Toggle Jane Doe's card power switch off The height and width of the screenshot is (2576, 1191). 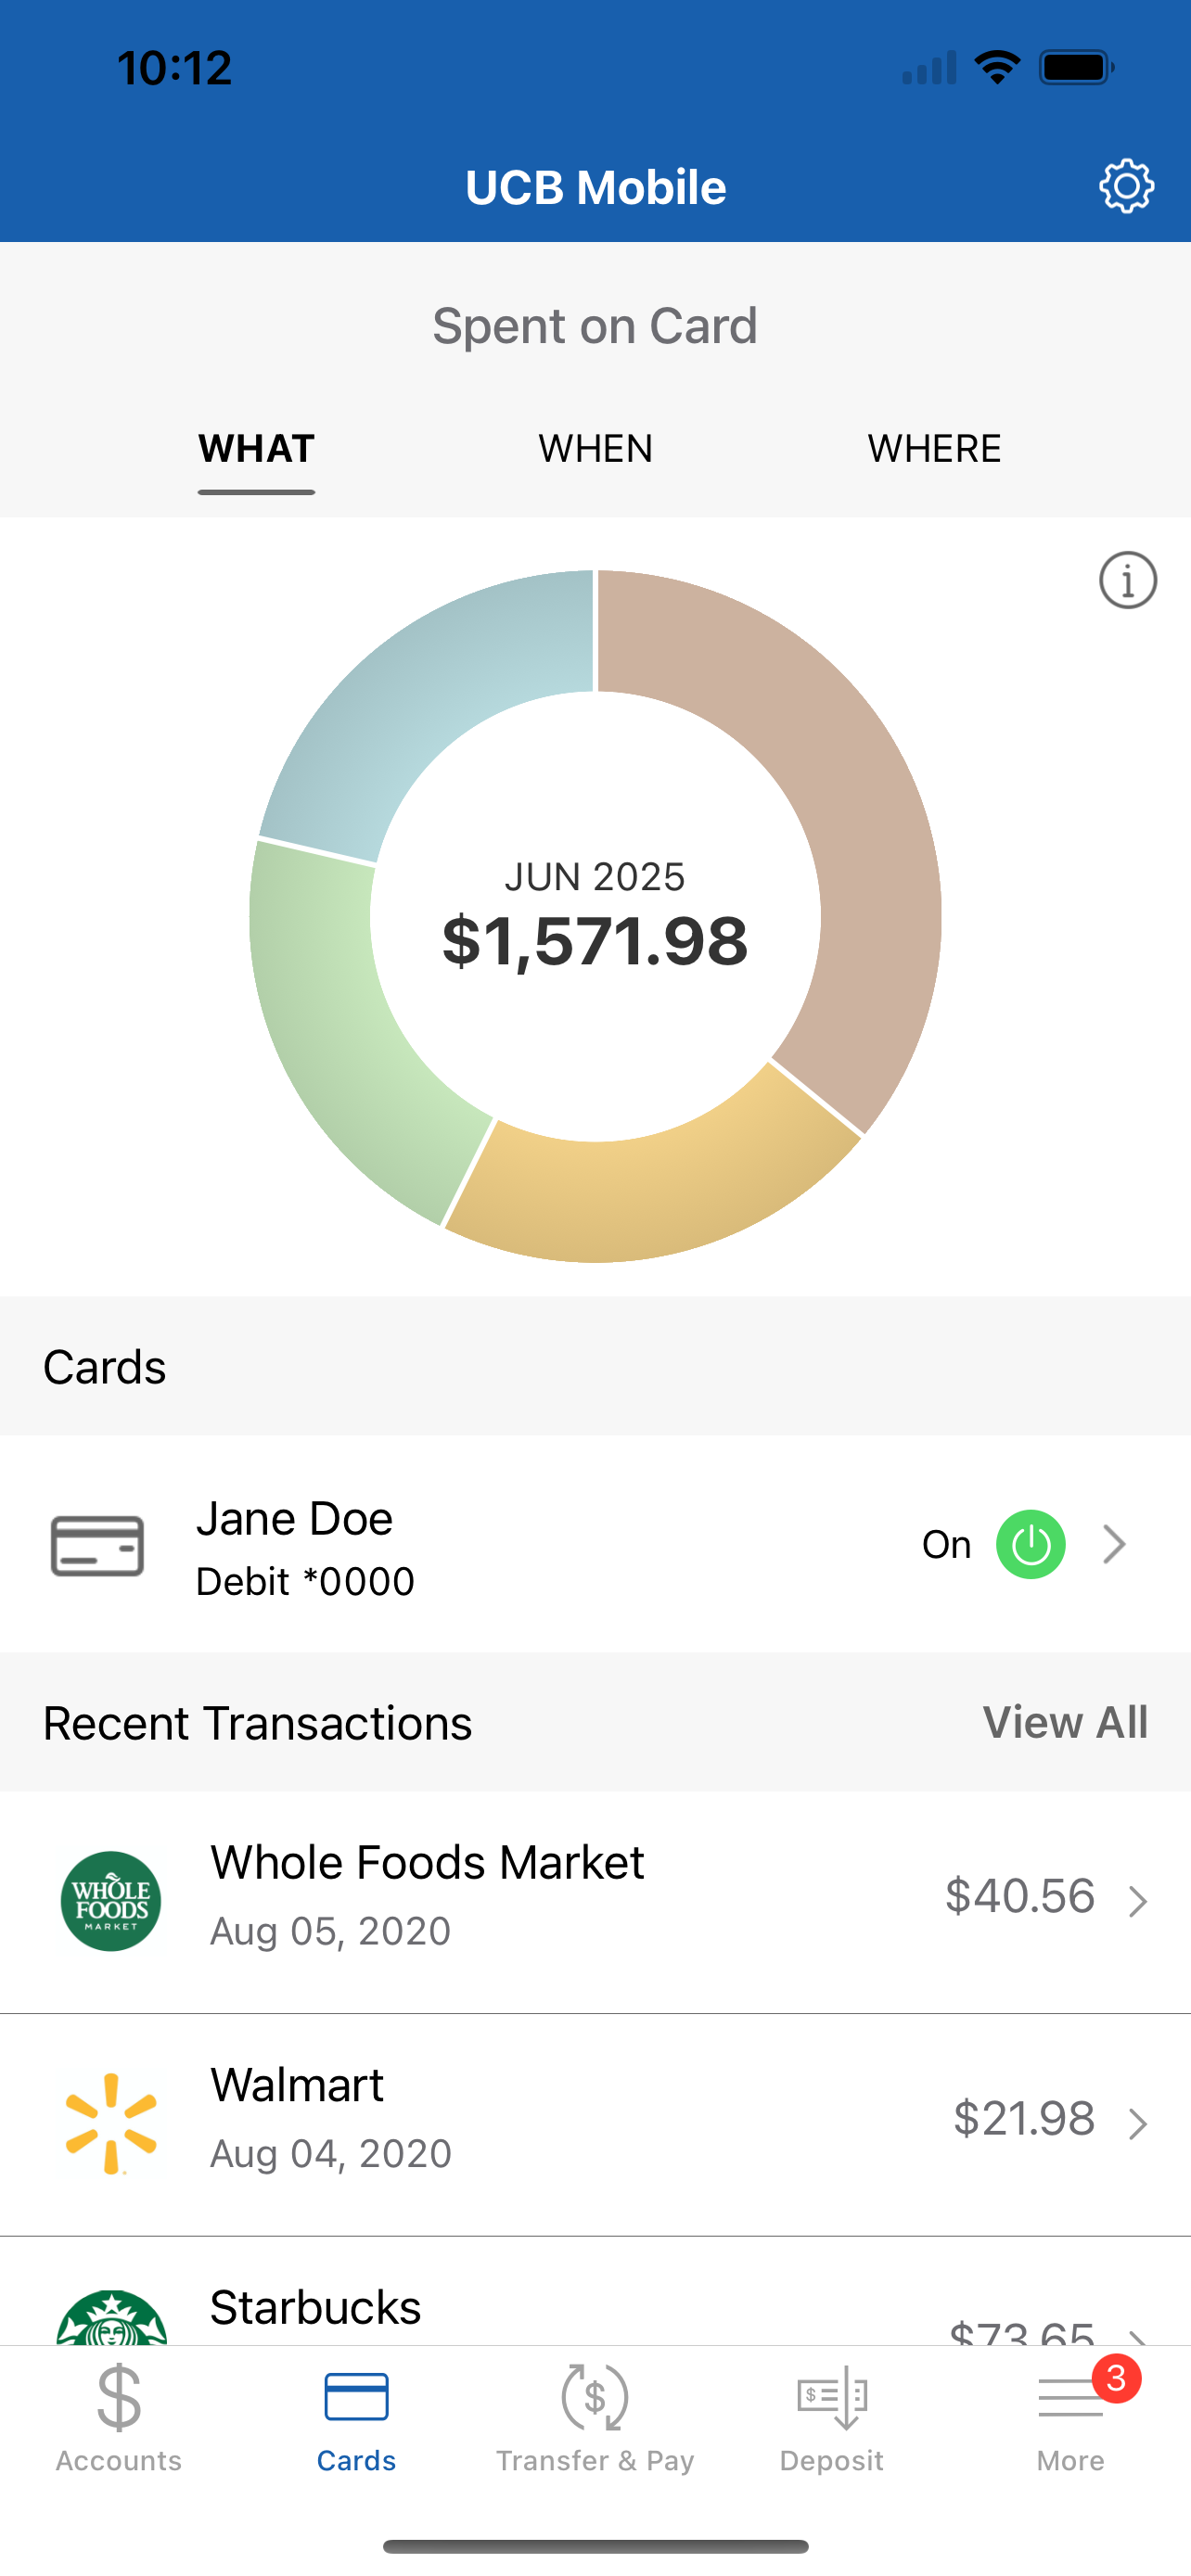pyautogui.click(x=1031, y=1544)
